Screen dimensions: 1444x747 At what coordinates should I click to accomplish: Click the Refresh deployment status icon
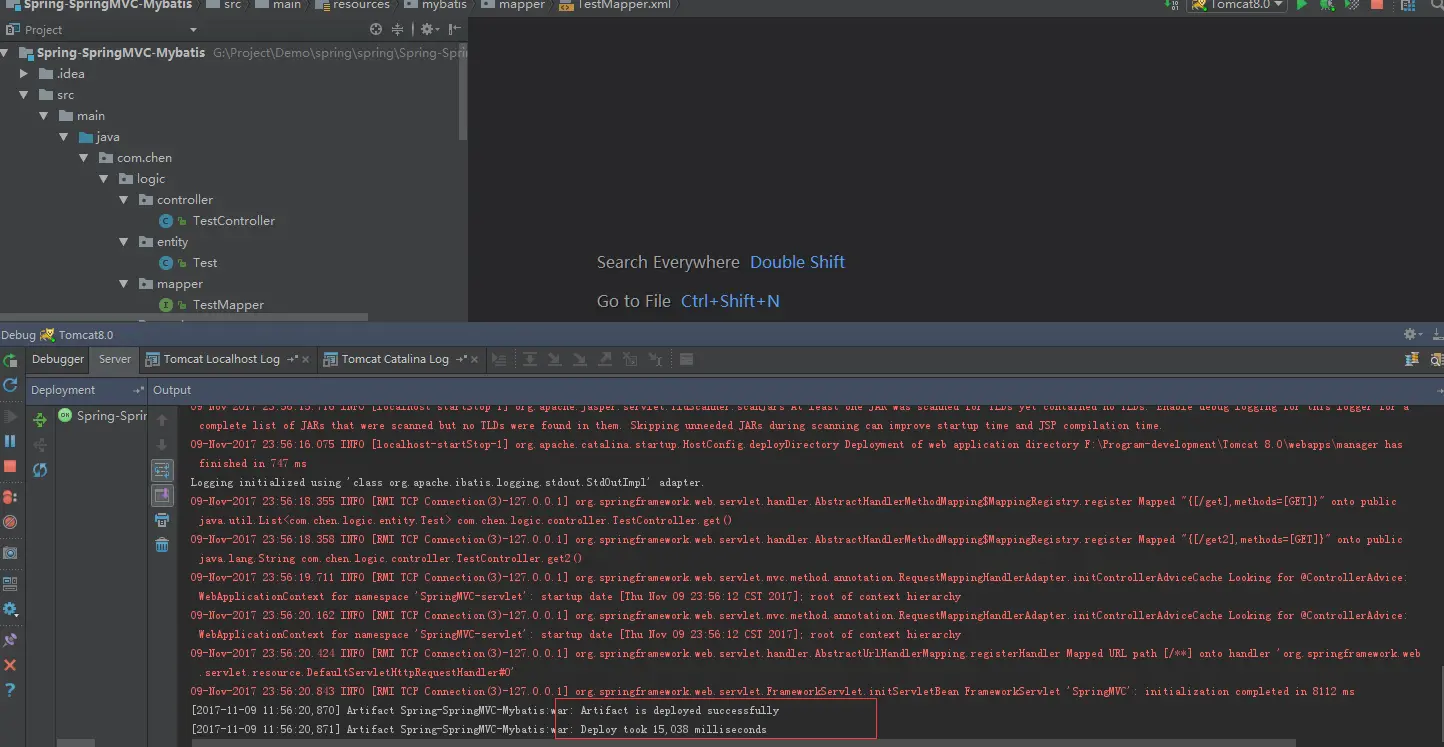coord(40,470)
